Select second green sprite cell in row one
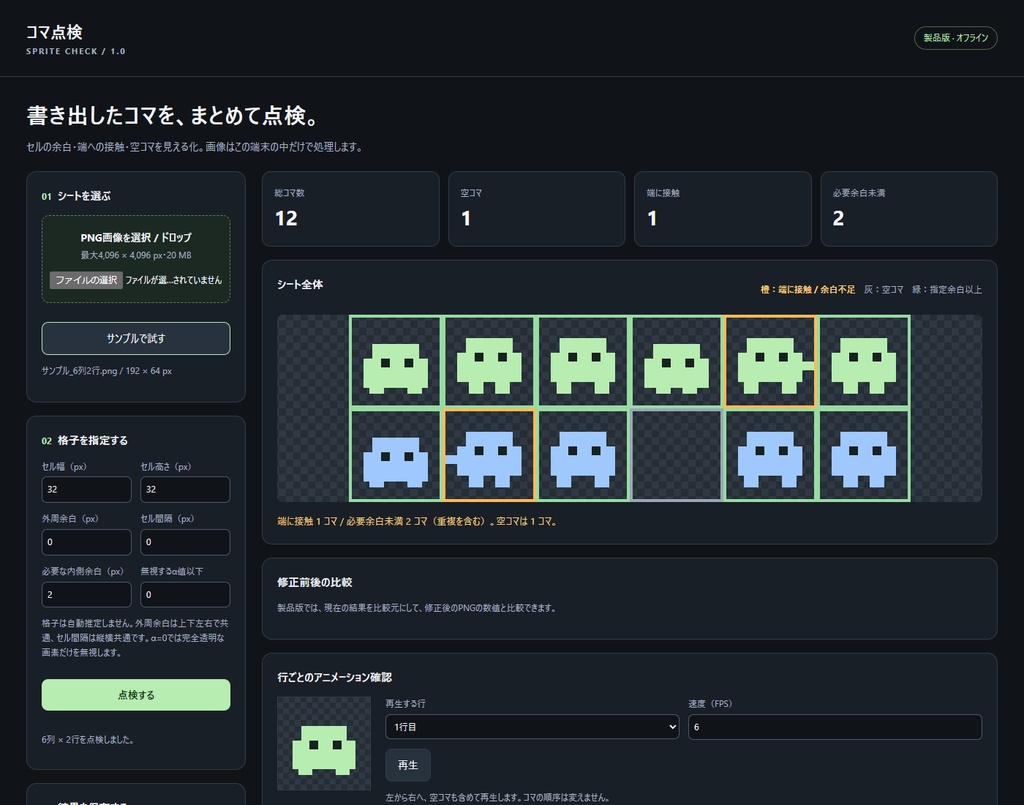The image size is (1024, 805). tap(489, 362)
